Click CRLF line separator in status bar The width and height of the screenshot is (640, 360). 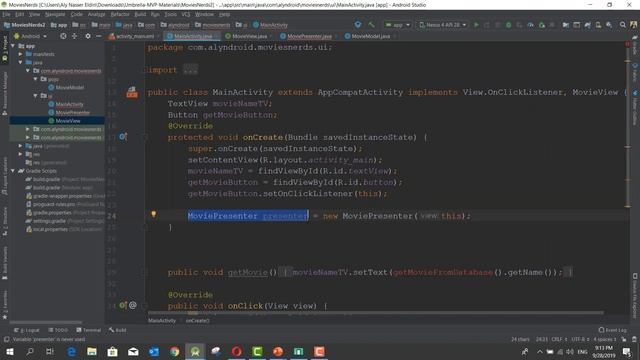pyautogui.click(x=559, y=339)
